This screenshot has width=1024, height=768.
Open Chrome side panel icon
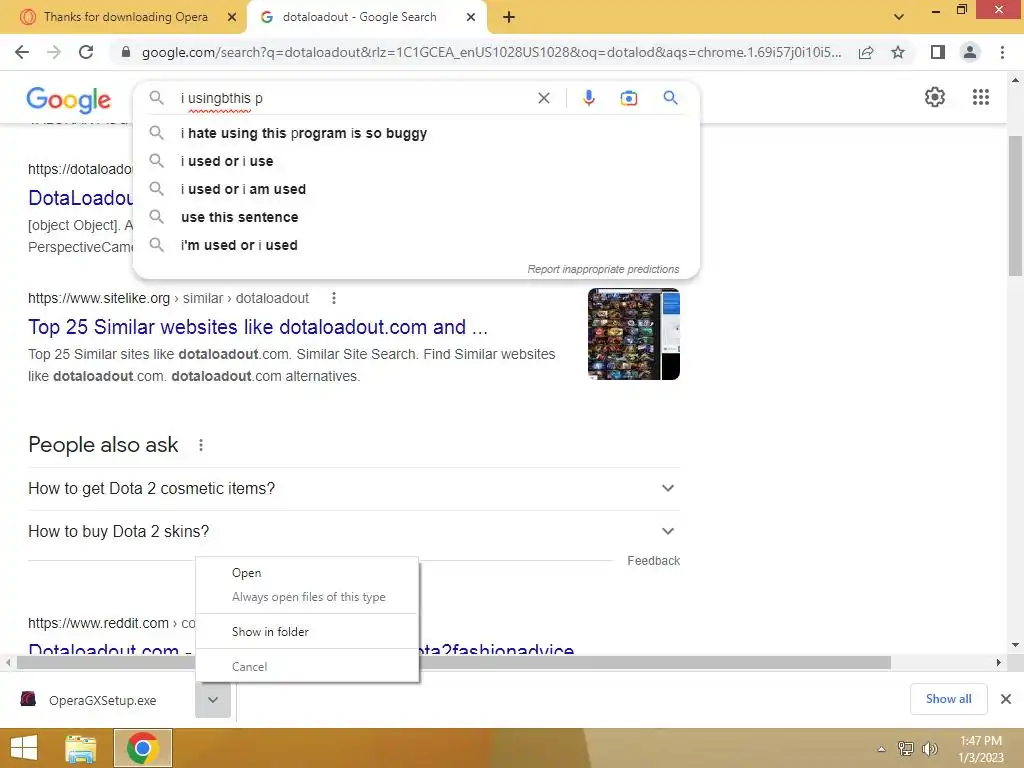[x=938, y=52]
